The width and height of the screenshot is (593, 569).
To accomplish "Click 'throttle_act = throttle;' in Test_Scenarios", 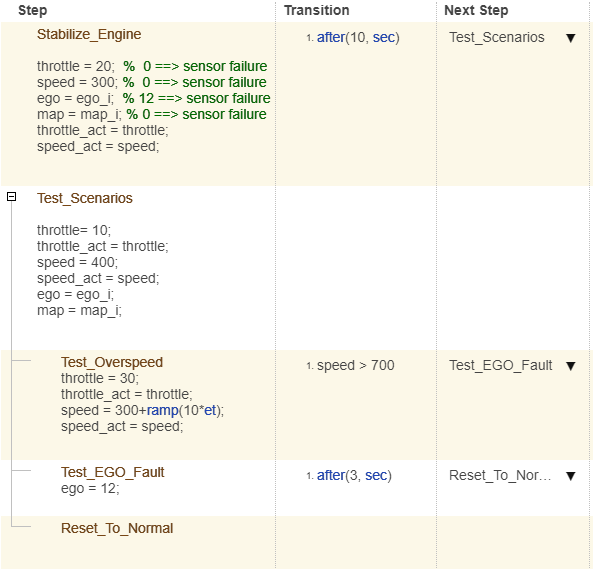I will 102,247.
